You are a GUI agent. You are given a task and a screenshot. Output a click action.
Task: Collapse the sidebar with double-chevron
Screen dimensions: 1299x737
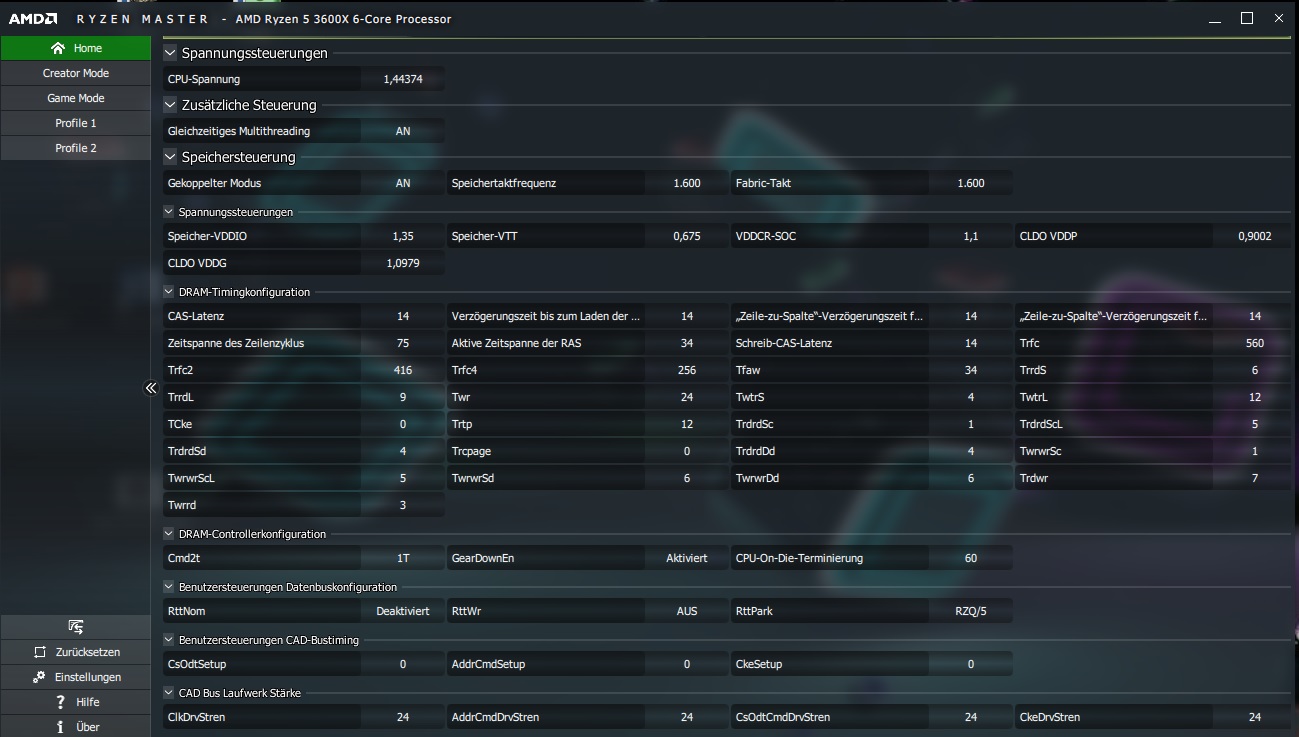click(x=151, y=388)
